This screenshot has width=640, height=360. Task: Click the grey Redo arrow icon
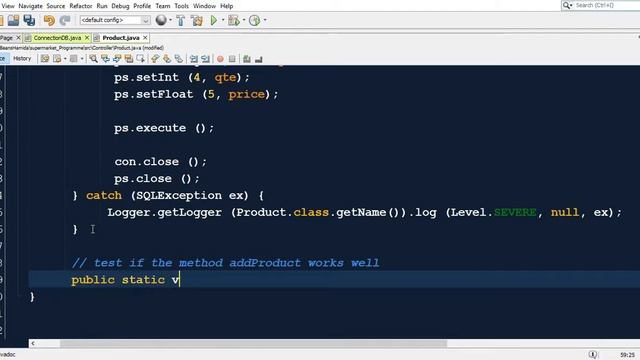(64, 20)
